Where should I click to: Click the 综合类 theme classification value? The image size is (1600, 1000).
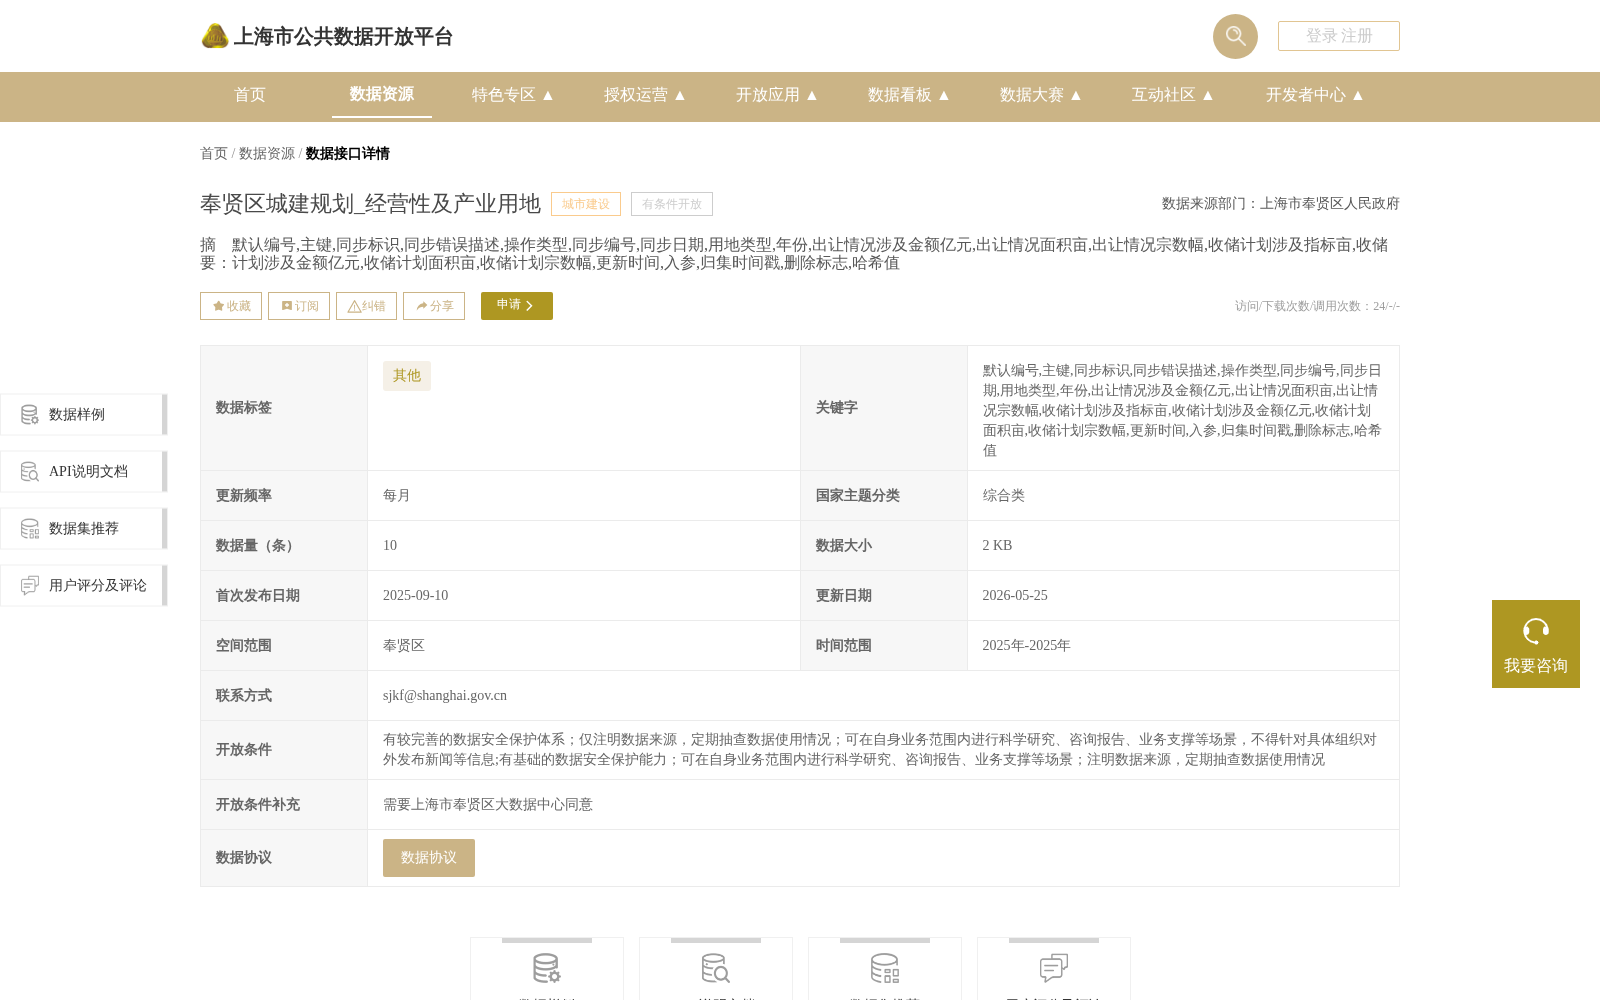(1003, 496)
